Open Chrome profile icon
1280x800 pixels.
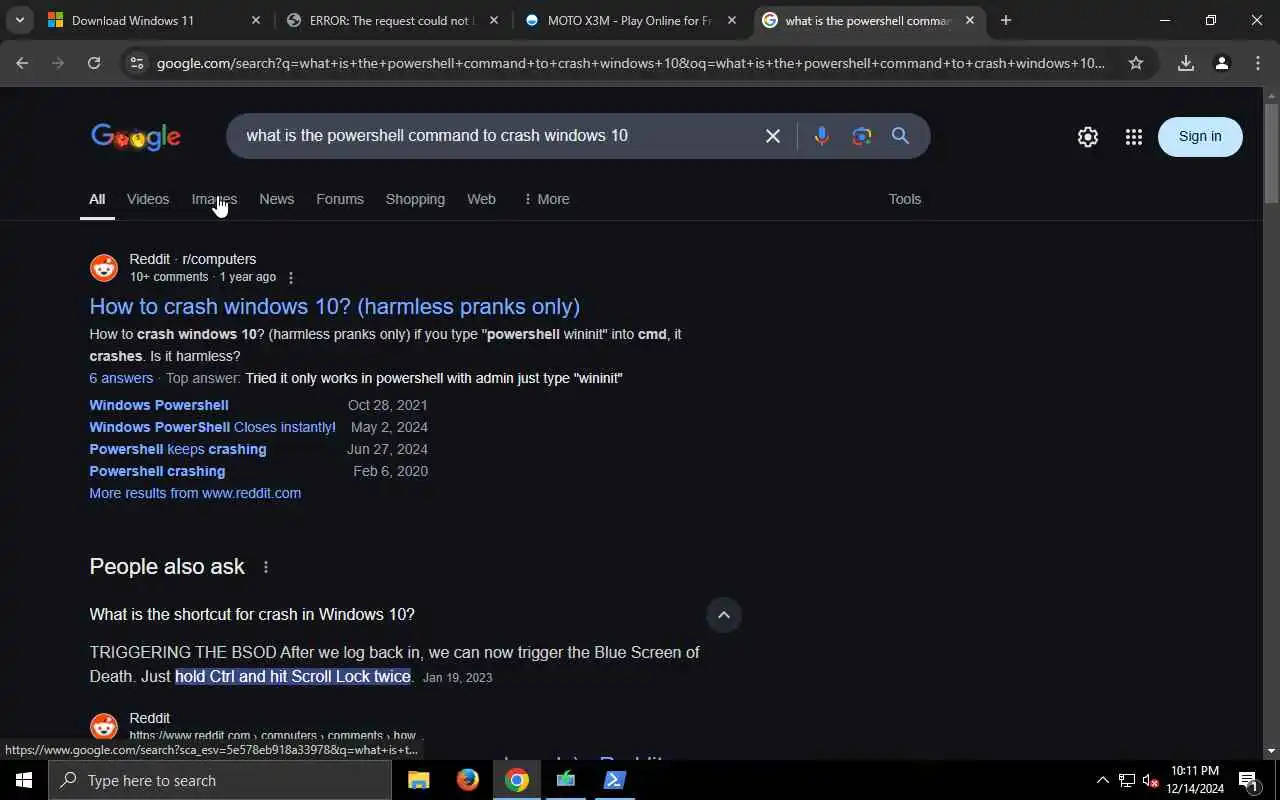pyautogui.click(x=1222, y=63)
